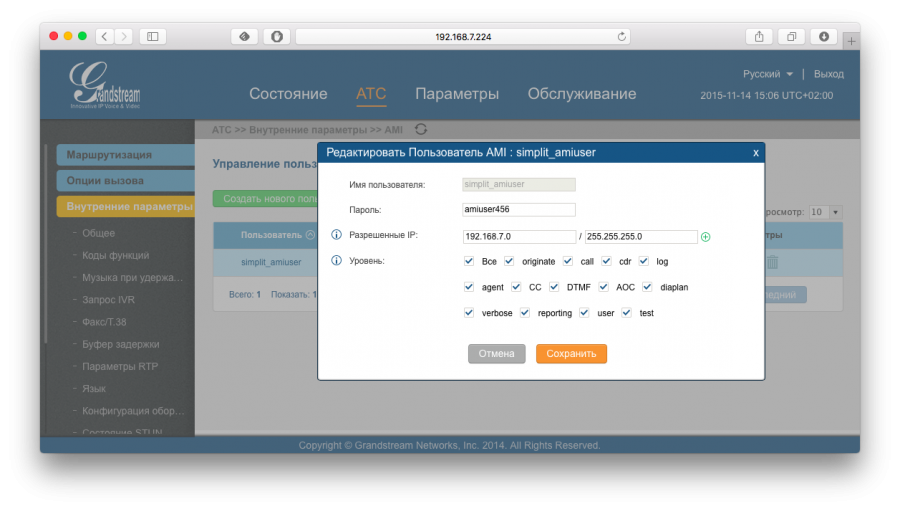Click Отмена button
The image size is (900, 509).
pyautogui.click(x=496, y=353)
